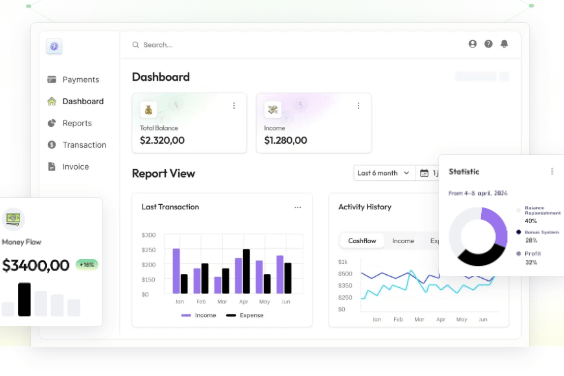Open Total Balance card options menu
Screen dimensions: 564x376
coord(234,105)
